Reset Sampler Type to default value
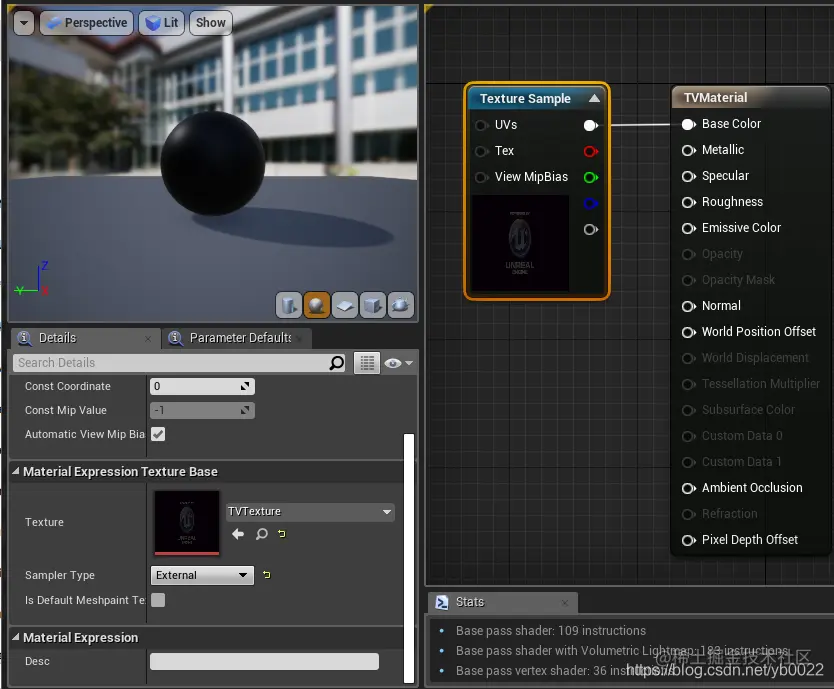The image size is (834, 689). point(267,575)
